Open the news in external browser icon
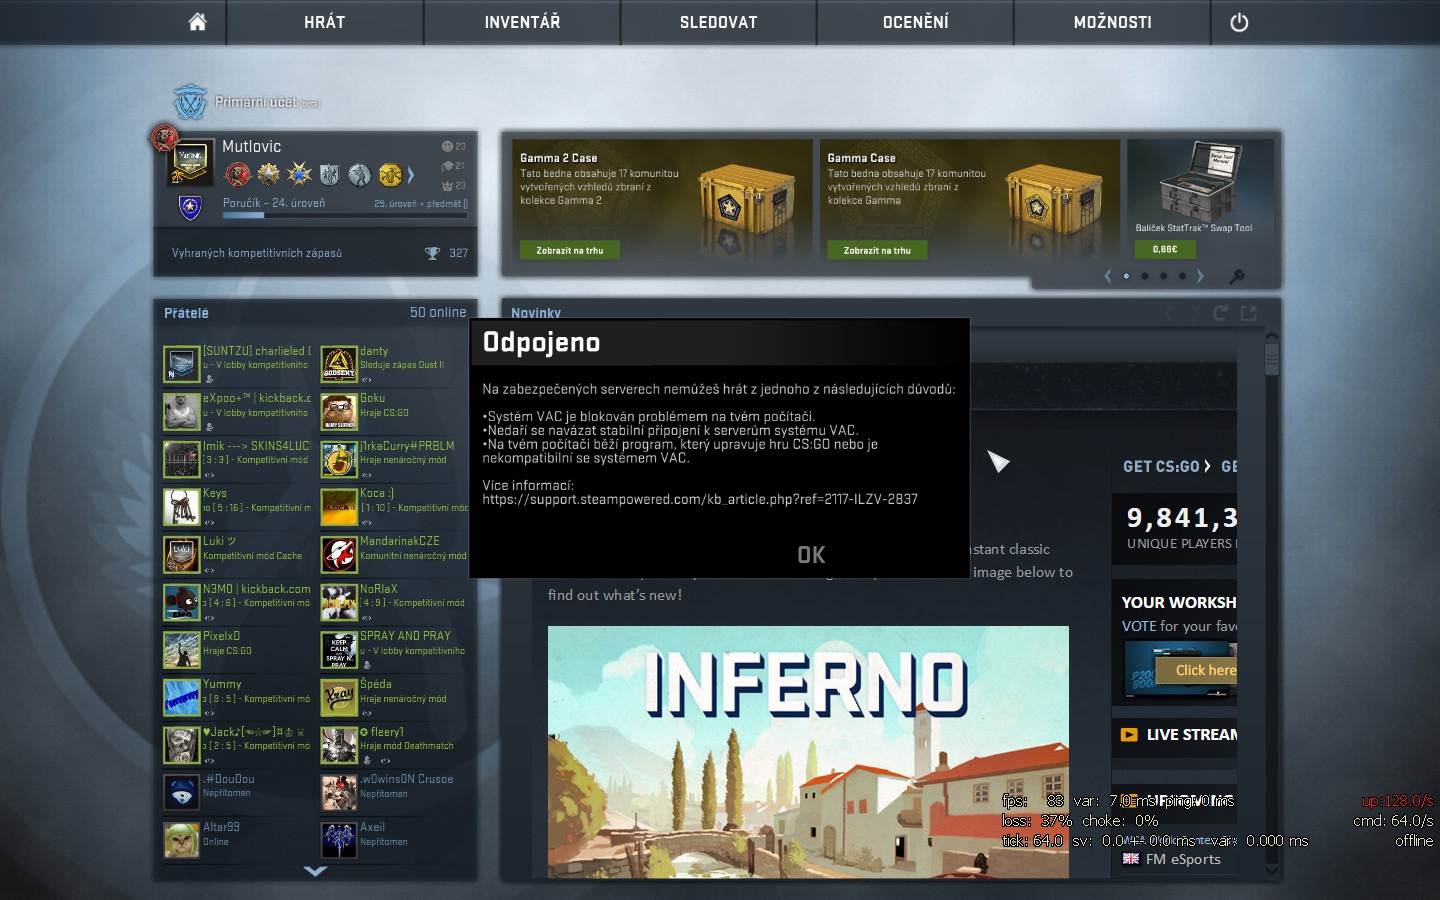The height and width of the screenshot is (900, 1440). click(x=1249, y=313)
